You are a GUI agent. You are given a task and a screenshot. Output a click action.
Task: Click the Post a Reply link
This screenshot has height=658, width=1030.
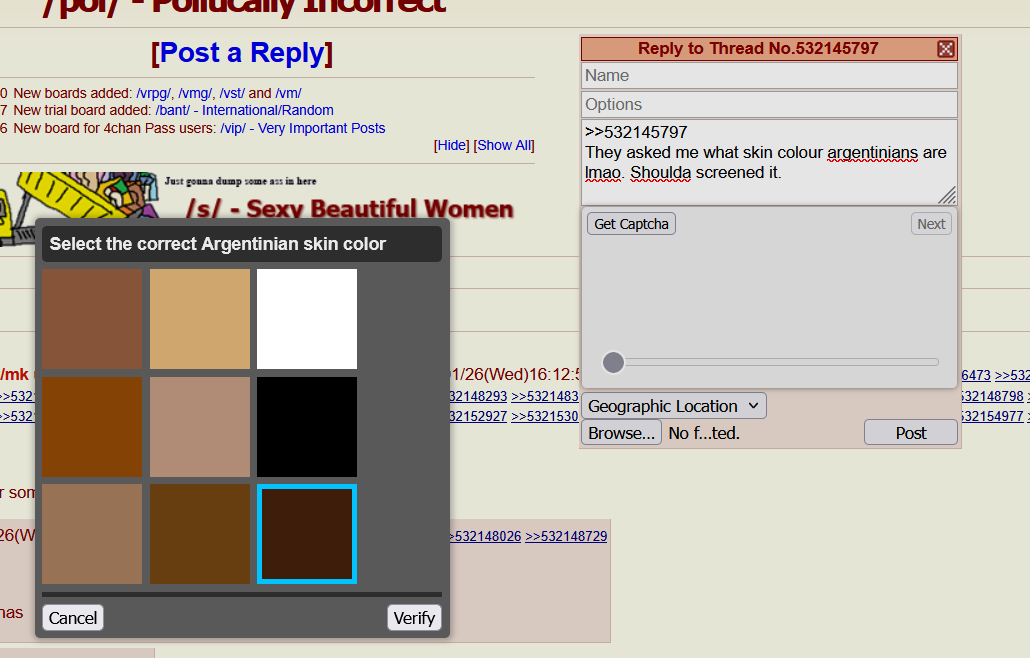point(242,53)
